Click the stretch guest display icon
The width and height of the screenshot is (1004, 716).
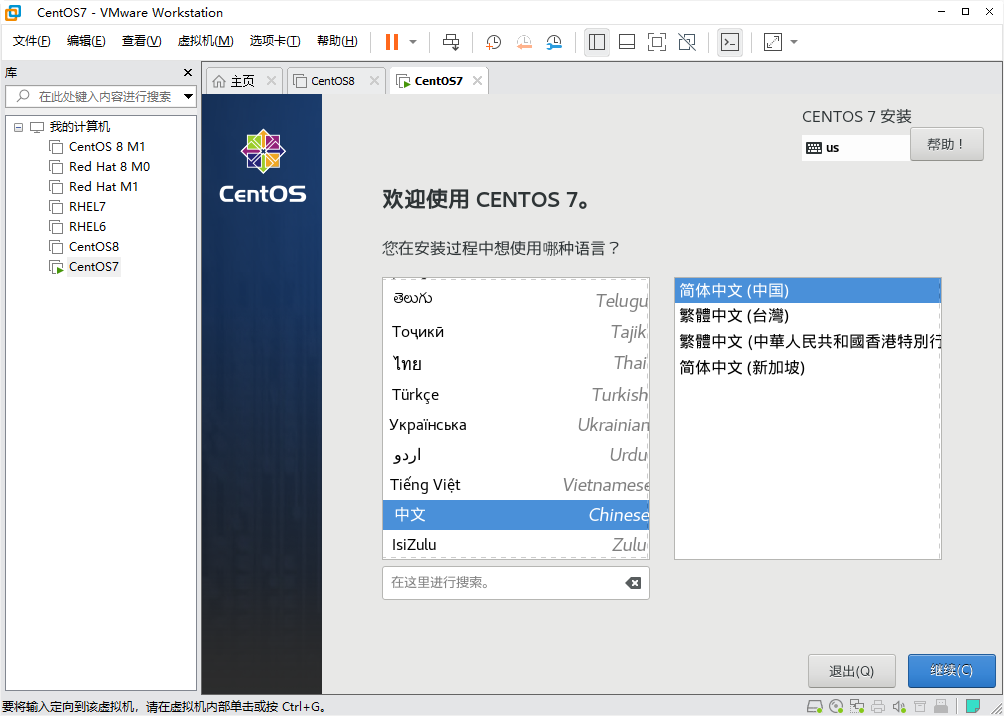(x=773, y=42)
